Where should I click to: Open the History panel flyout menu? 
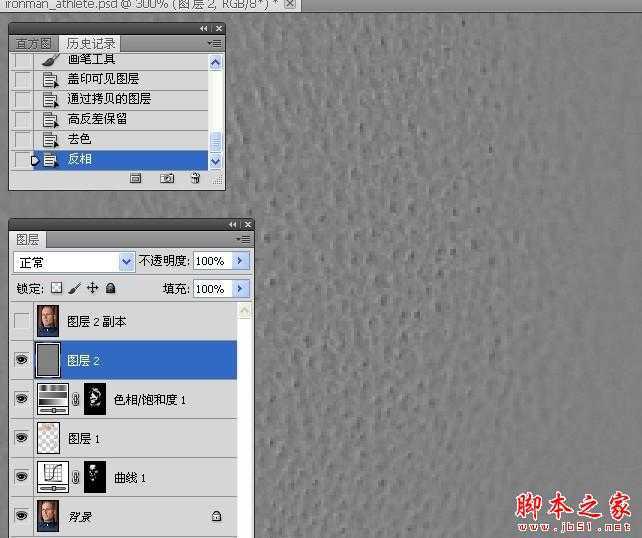pos(215,43)
